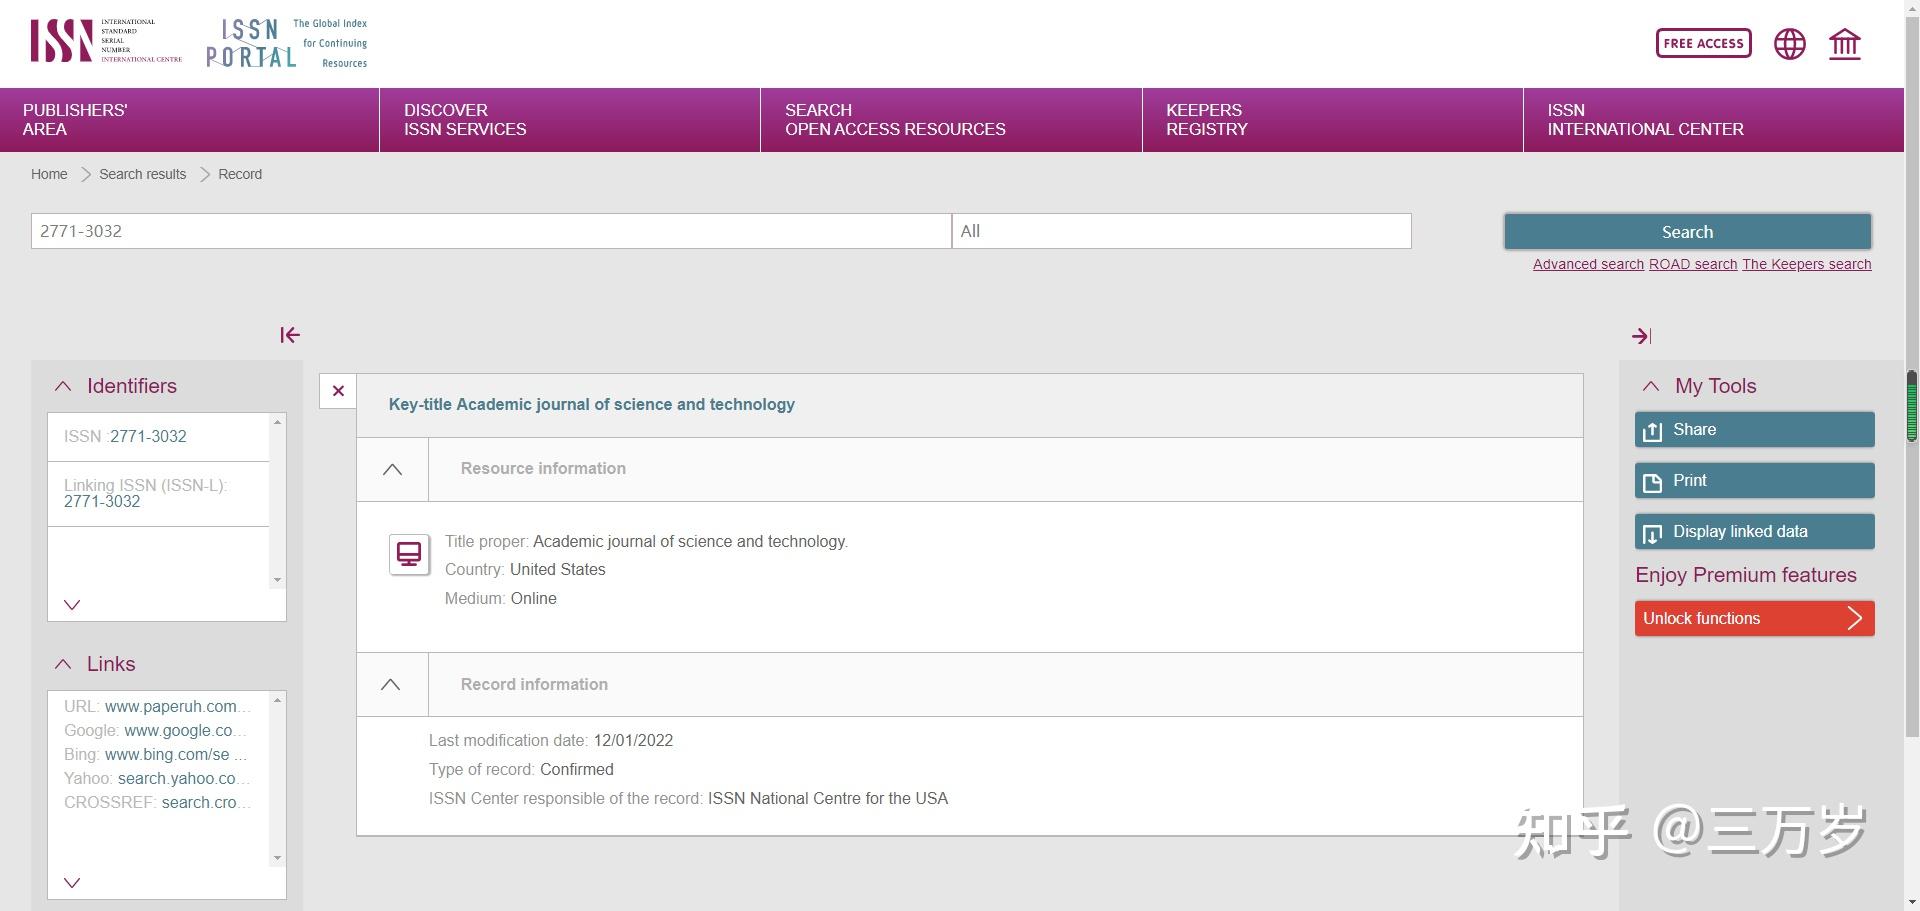The image size is (1920, 911).
Task: Select ISSN National Centre for the USA
Action: point(828,798)
